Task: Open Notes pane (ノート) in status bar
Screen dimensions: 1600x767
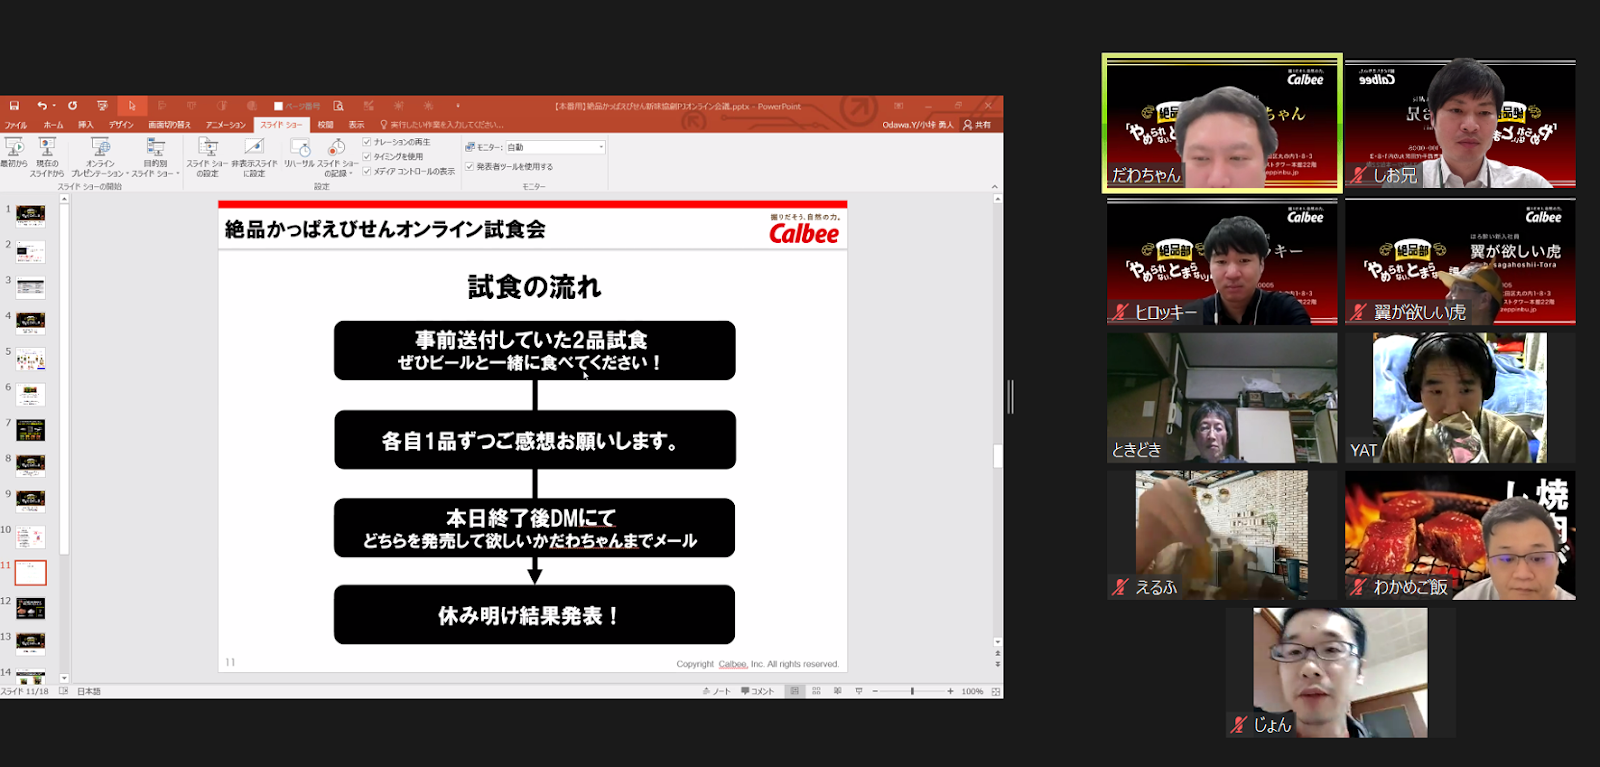Action: click(x=717, y=691)
